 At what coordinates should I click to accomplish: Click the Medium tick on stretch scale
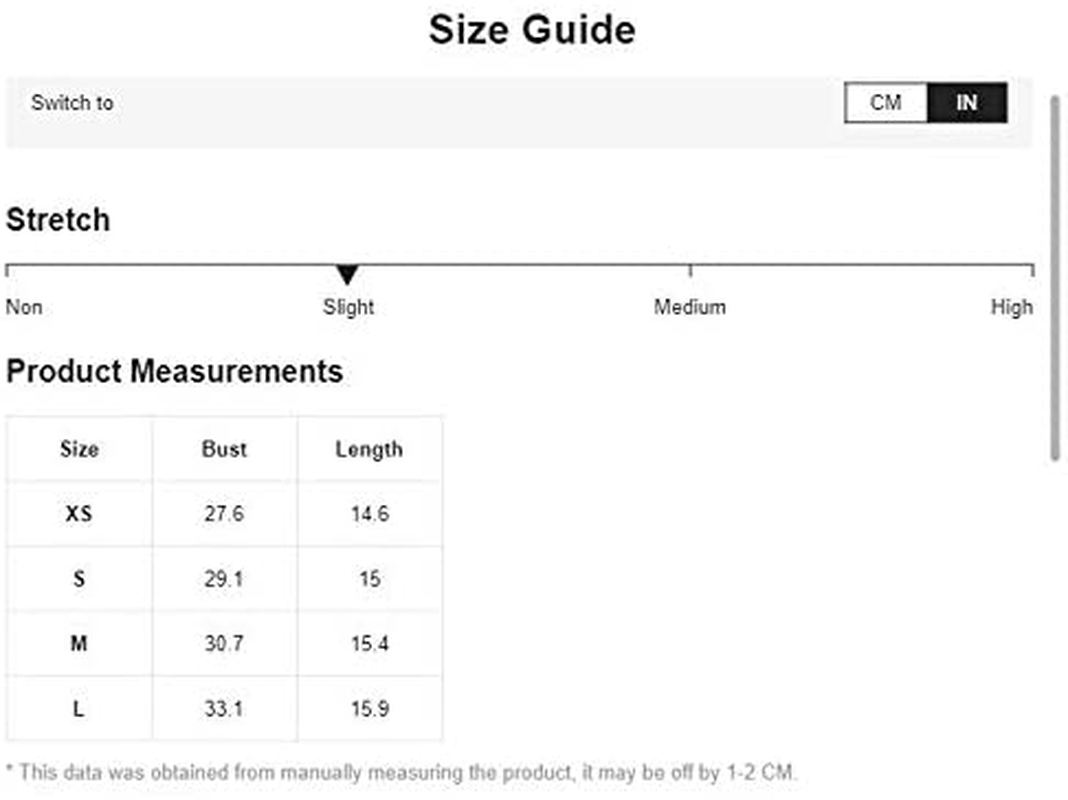(690, 270)
